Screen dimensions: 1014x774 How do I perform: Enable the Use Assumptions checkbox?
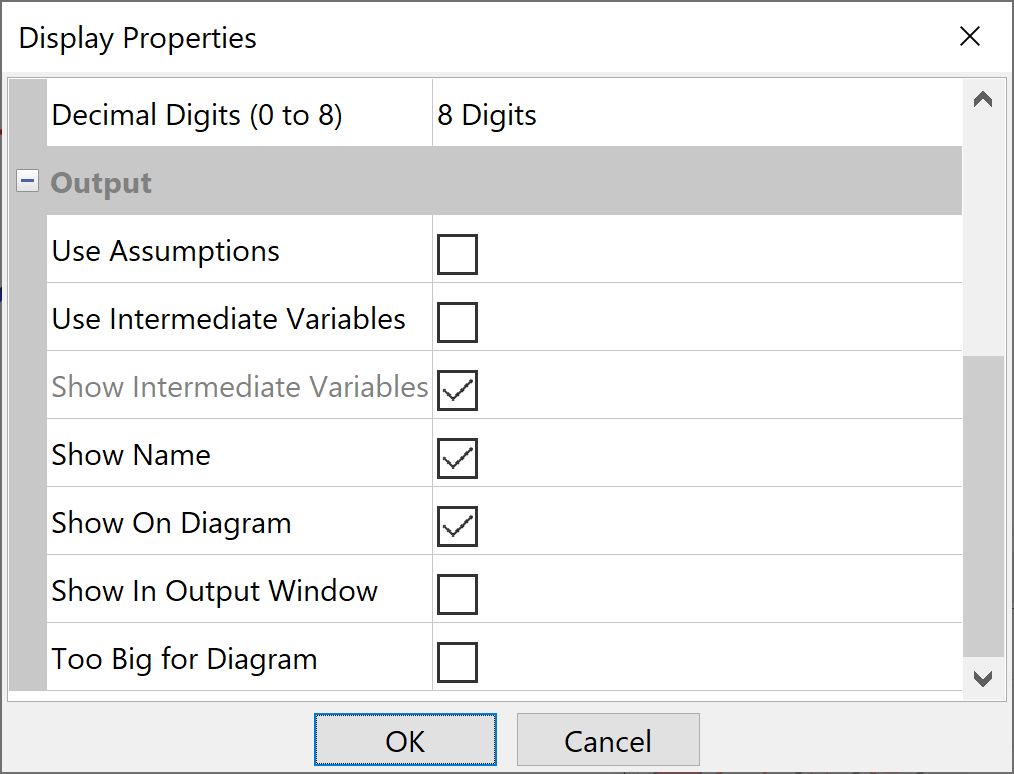[x=457, y=254]
